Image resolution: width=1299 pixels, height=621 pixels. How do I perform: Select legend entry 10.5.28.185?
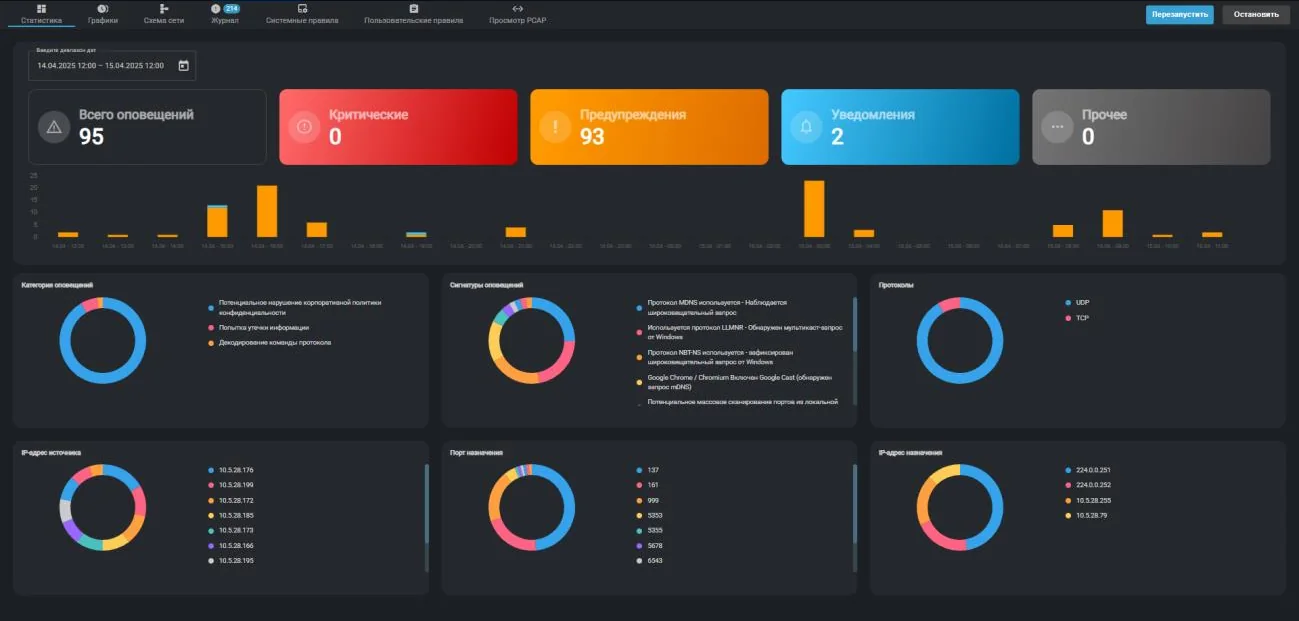(x=231, y=516)
